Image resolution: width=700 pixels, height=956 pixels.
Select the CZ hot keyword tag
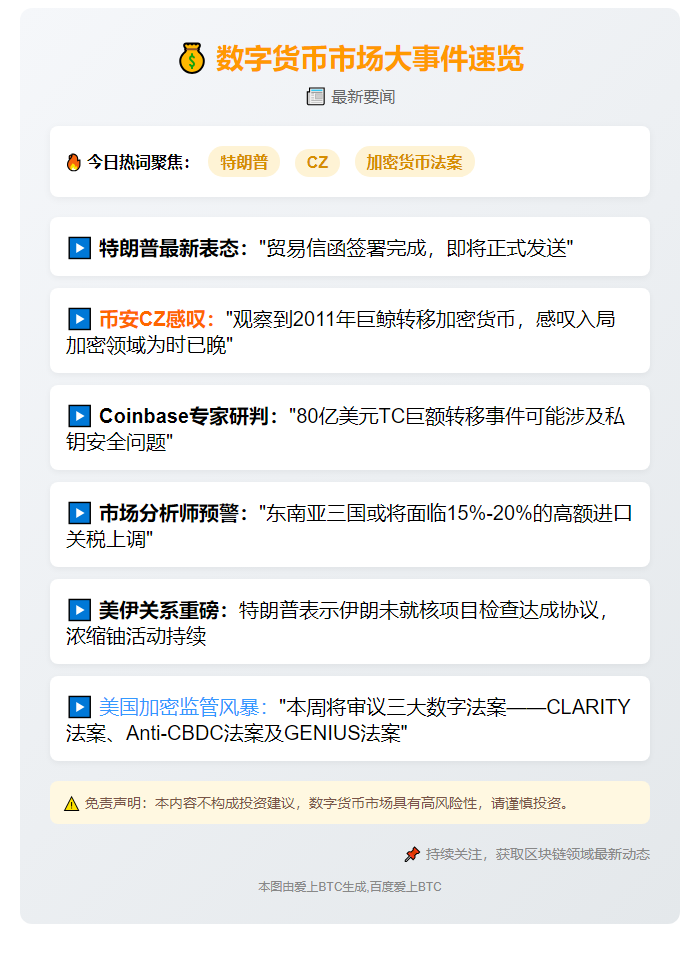coord(317,162)
